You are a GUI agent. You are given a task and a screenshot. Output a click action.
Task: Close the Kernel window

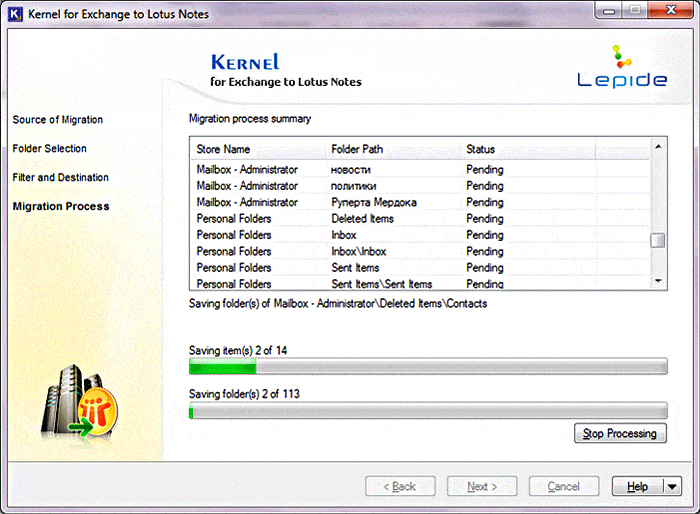click(671, 10)
